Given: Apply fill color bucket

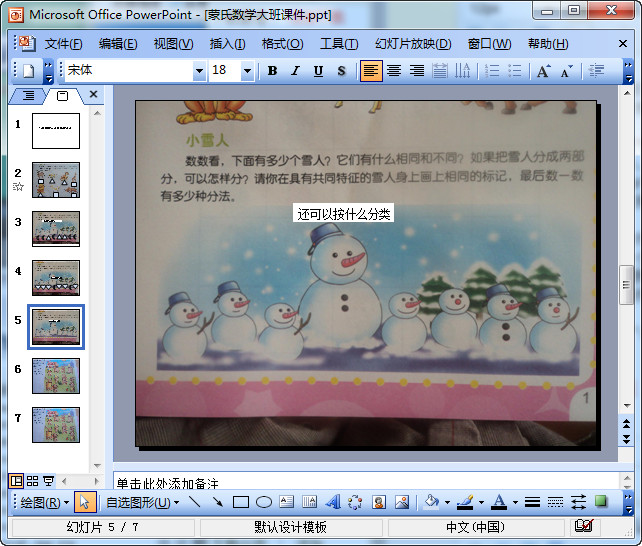Looking at the screenshot, I should (432, 502).
